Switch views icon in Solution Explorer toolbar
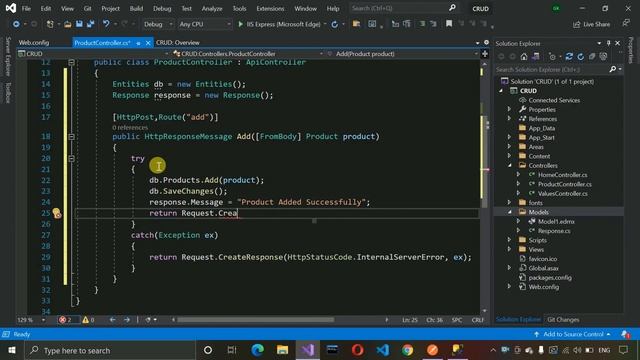The width and height of the screenshot is (640, 360). 536,57
